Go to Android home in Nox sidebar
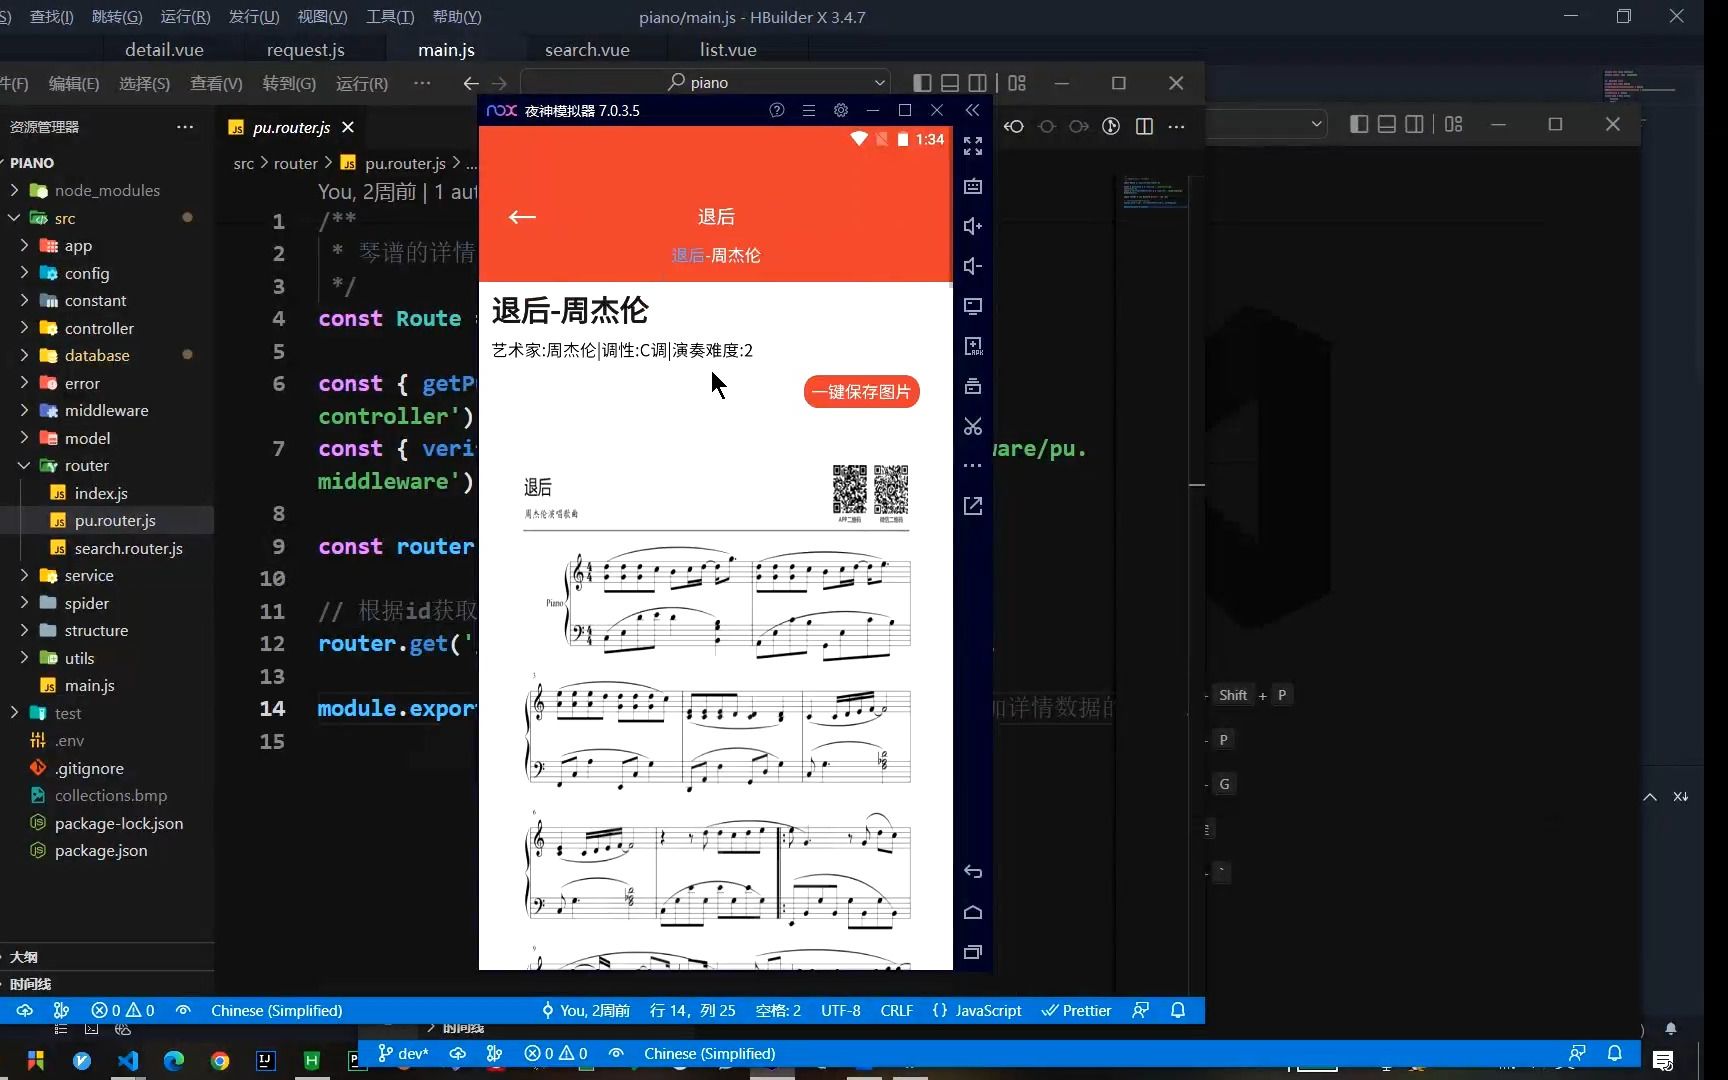Viewport: 1728px width, 1080px height. [x=973, y=913]
